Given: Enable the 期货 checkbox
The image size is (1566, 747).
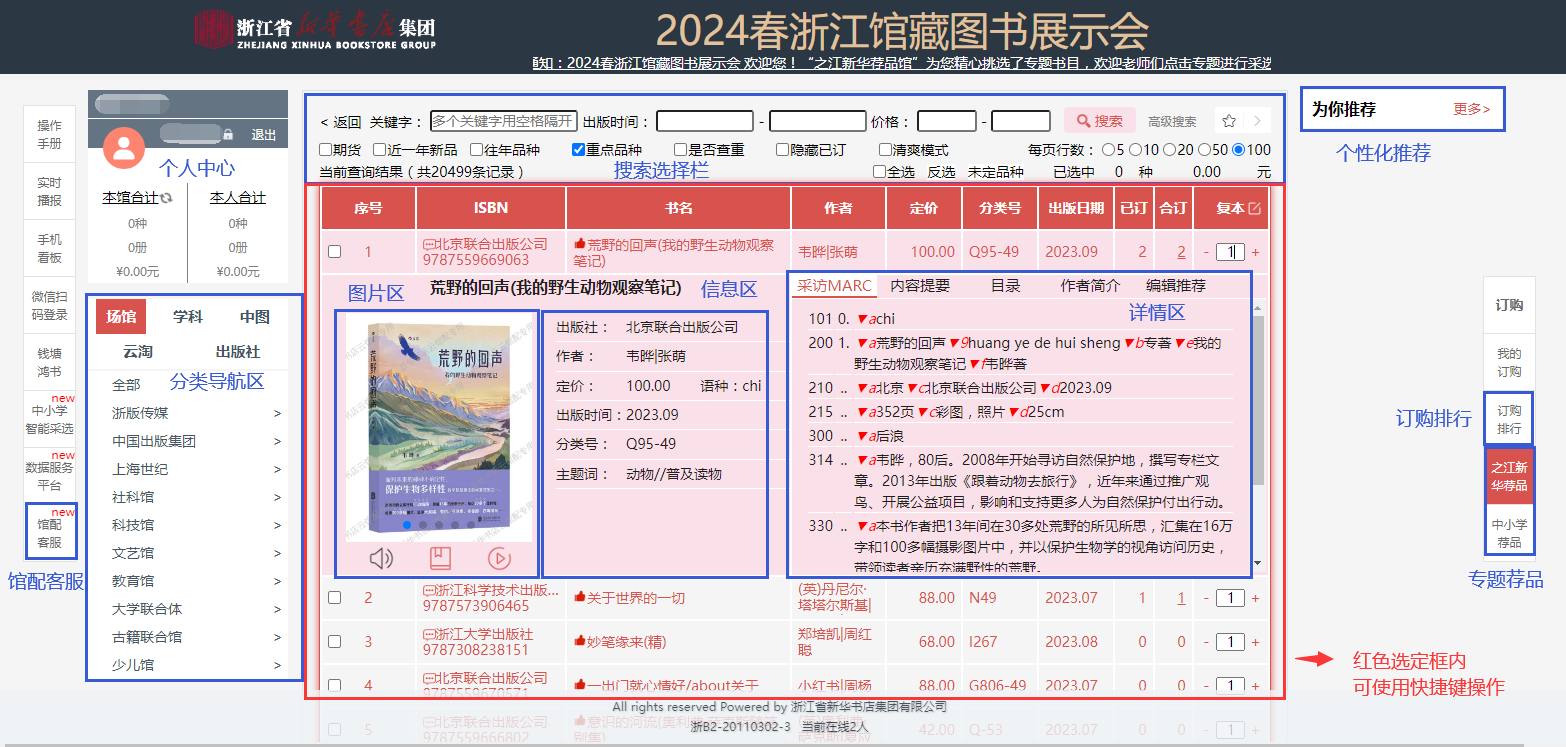Looking at the screenshot, I should click(325, 150).
